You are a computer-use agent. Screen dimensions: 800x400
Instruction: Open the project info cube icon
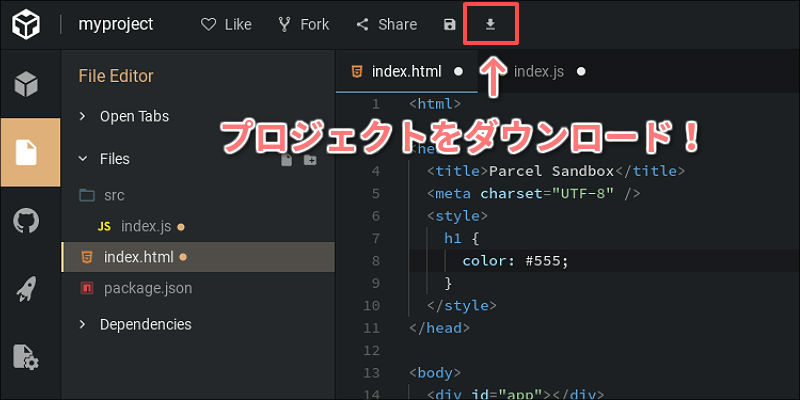pyautogui.click(x=26, y=83)
